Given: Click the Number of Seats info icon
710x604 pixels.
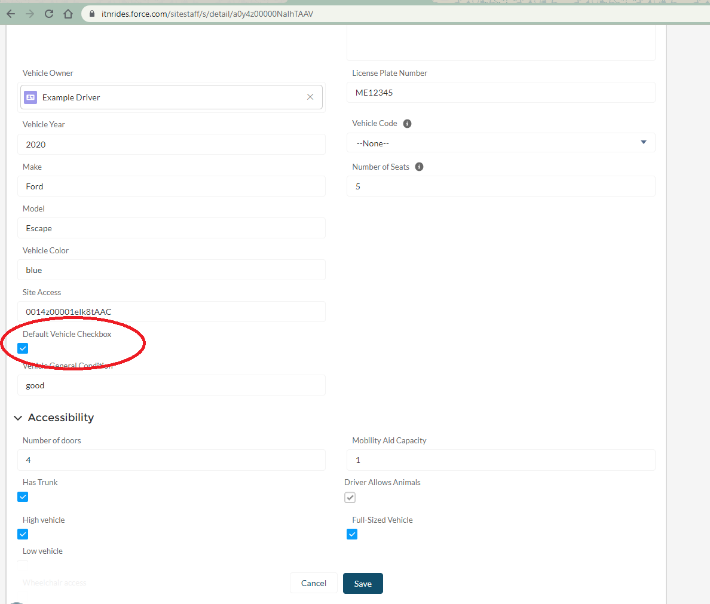Looking at the screenshot, I should (x=419, y=167).
